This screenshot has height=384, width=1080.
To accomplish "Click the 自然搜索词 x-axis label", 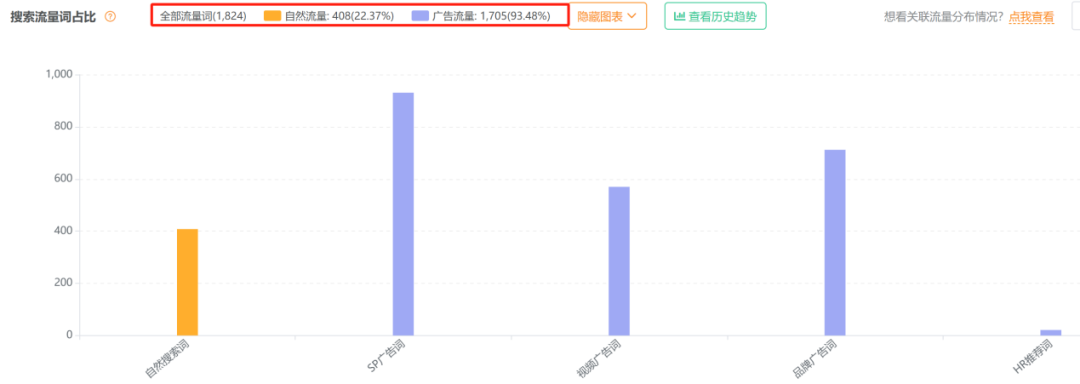I will 166,359.
